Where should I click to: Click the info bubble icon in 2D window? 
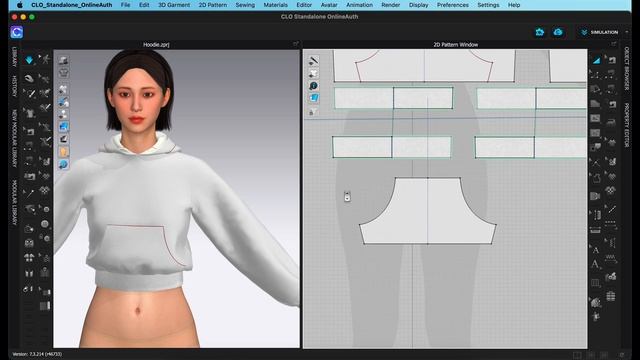click(313, 86)
